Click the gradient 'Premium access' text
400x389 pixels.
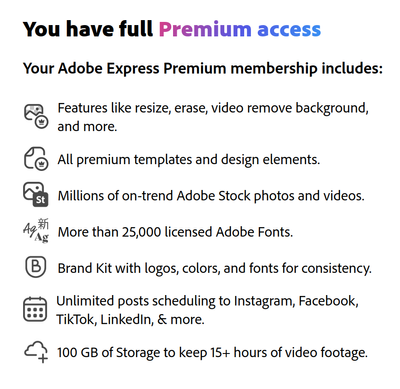[x=240, y=29]
